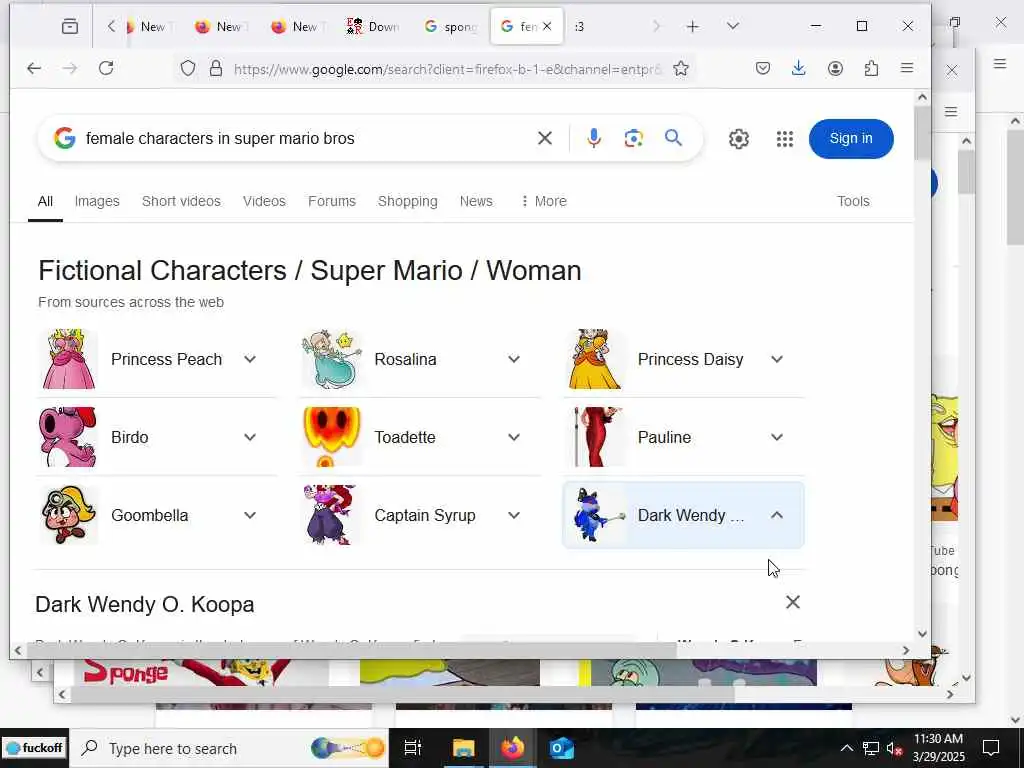Image resolution: width=1024 pixels, height=768 pixels.
Task: Switch to the spong Google tab
Action: point(451,26)
